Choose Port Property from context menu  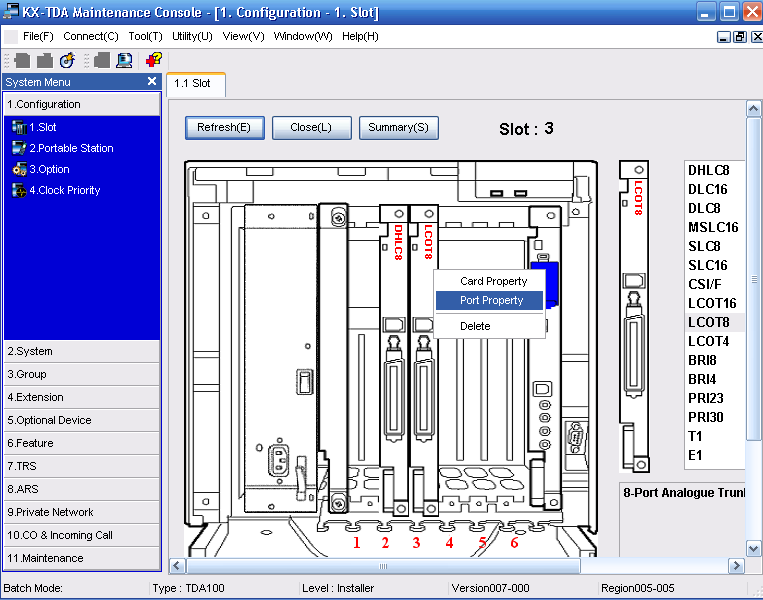pos(490,300)
